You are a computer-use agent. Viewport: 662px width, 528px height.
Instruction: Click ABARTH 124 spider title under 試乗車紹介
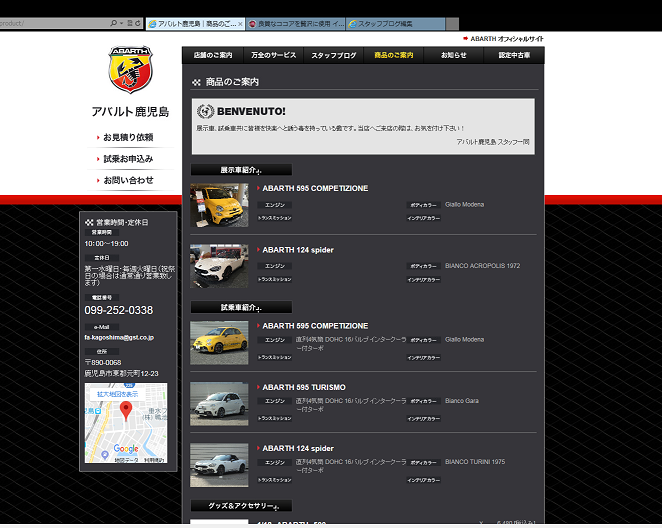click(298, 448)
